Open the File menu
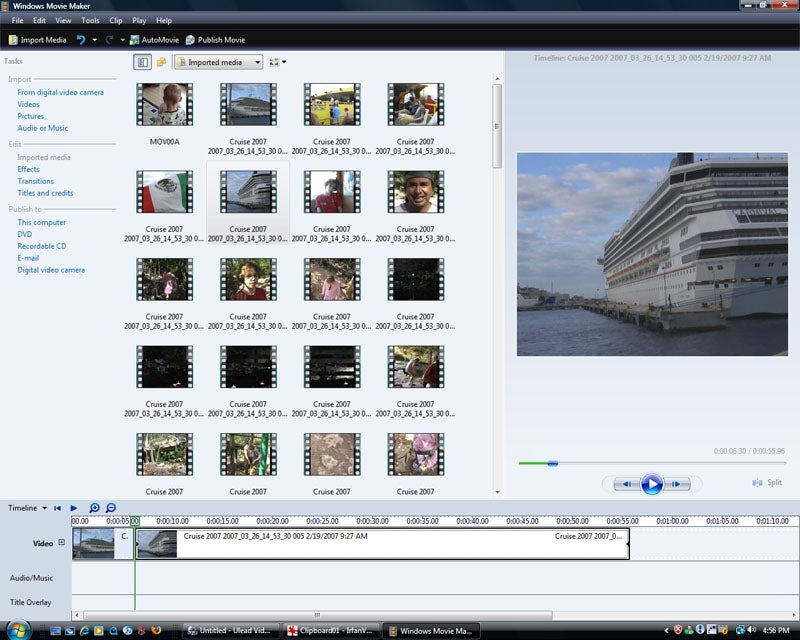The height and width of the screenshot is (640, 800). 17,20
